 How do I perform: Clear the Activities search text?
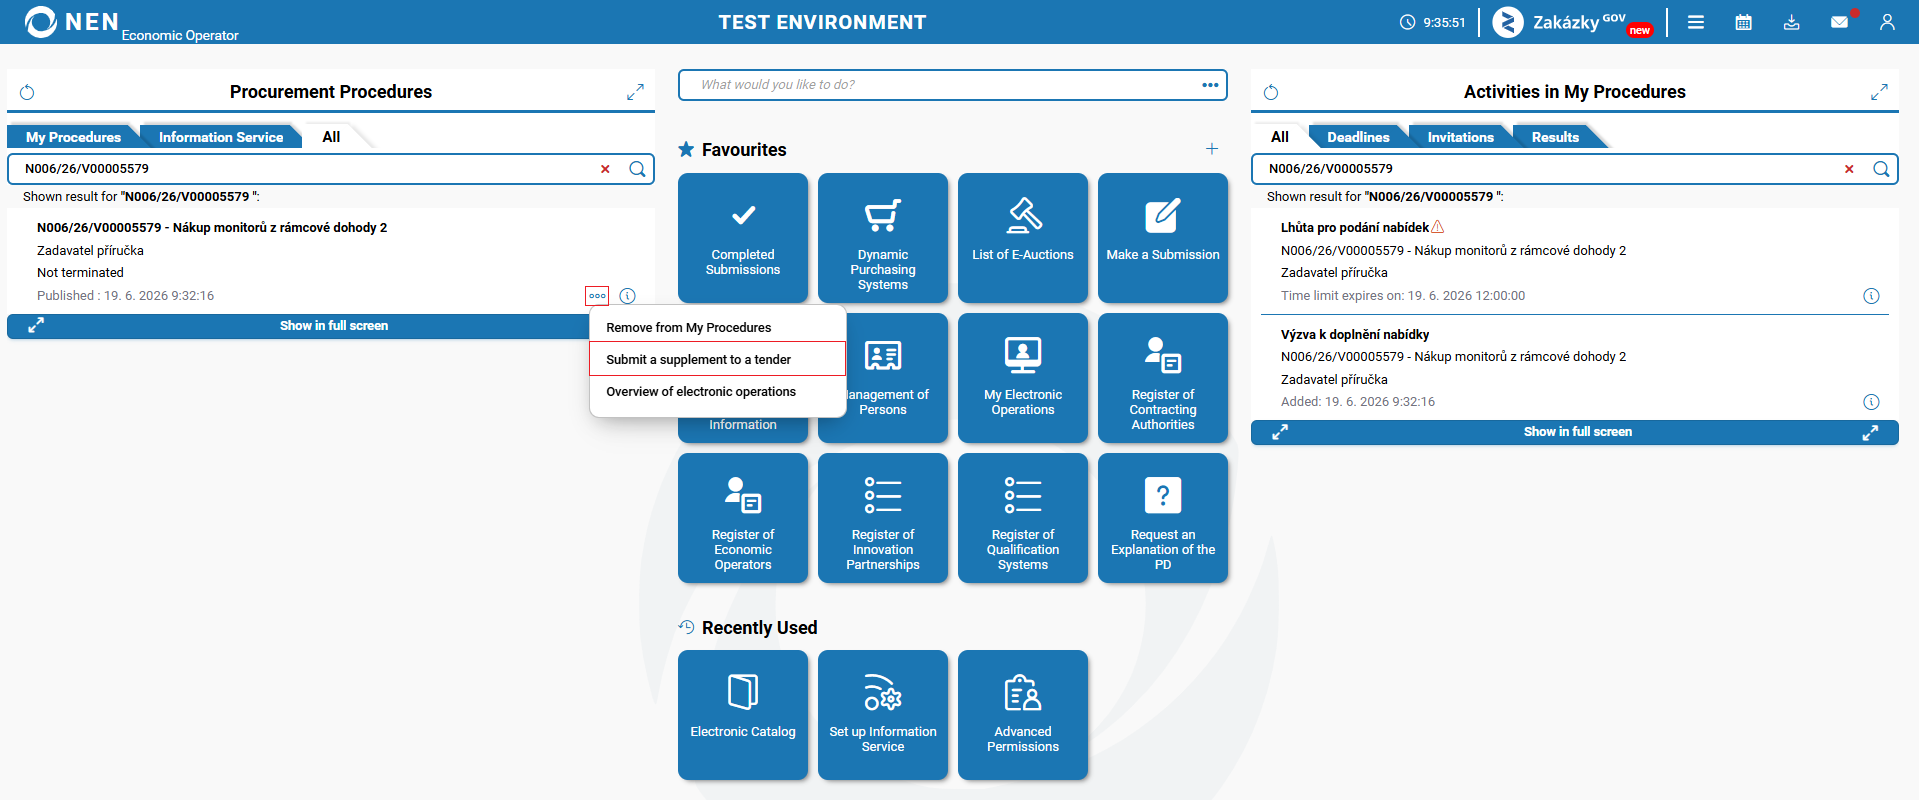coord(1849,169)
